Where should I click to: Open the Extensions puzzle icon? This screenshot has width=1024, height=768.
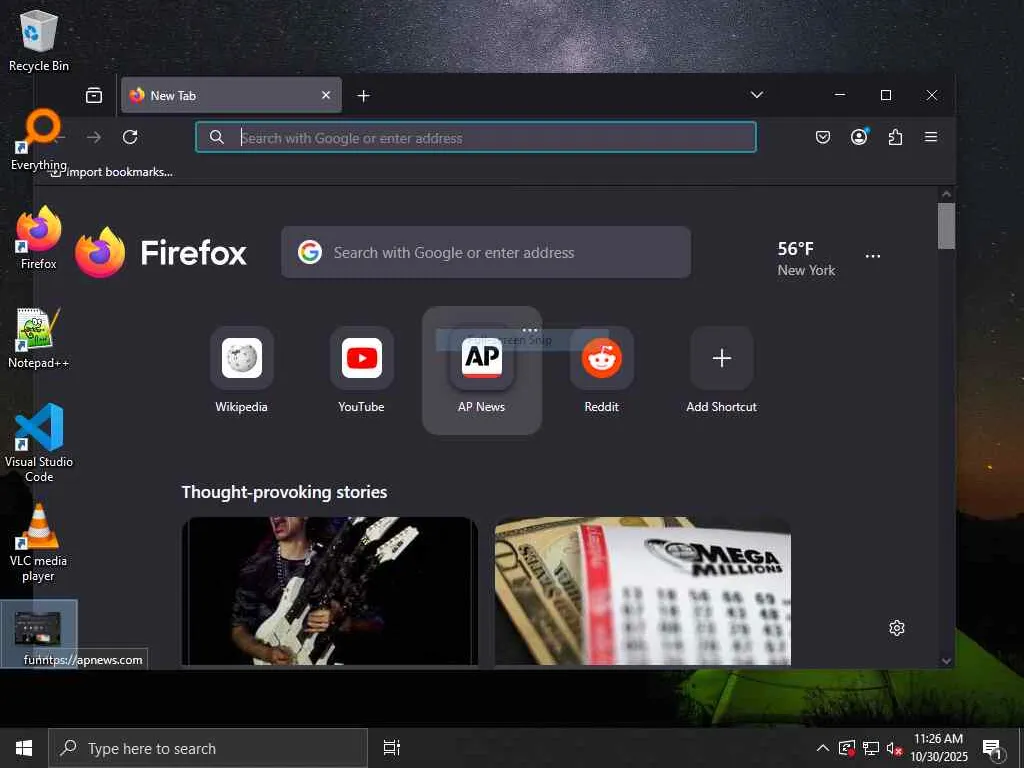(895, 137)
